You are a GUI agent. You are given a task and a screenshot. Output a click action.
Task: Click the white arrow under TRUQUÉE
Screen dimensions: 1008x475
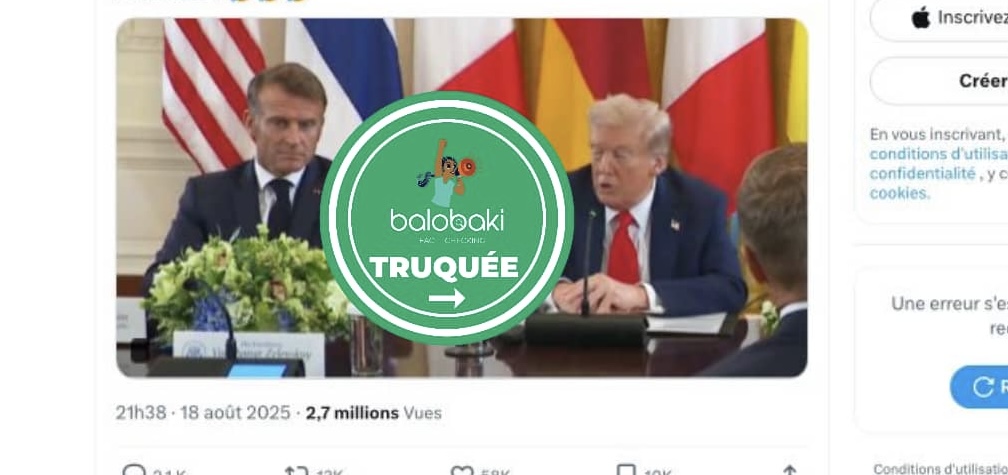446,298
